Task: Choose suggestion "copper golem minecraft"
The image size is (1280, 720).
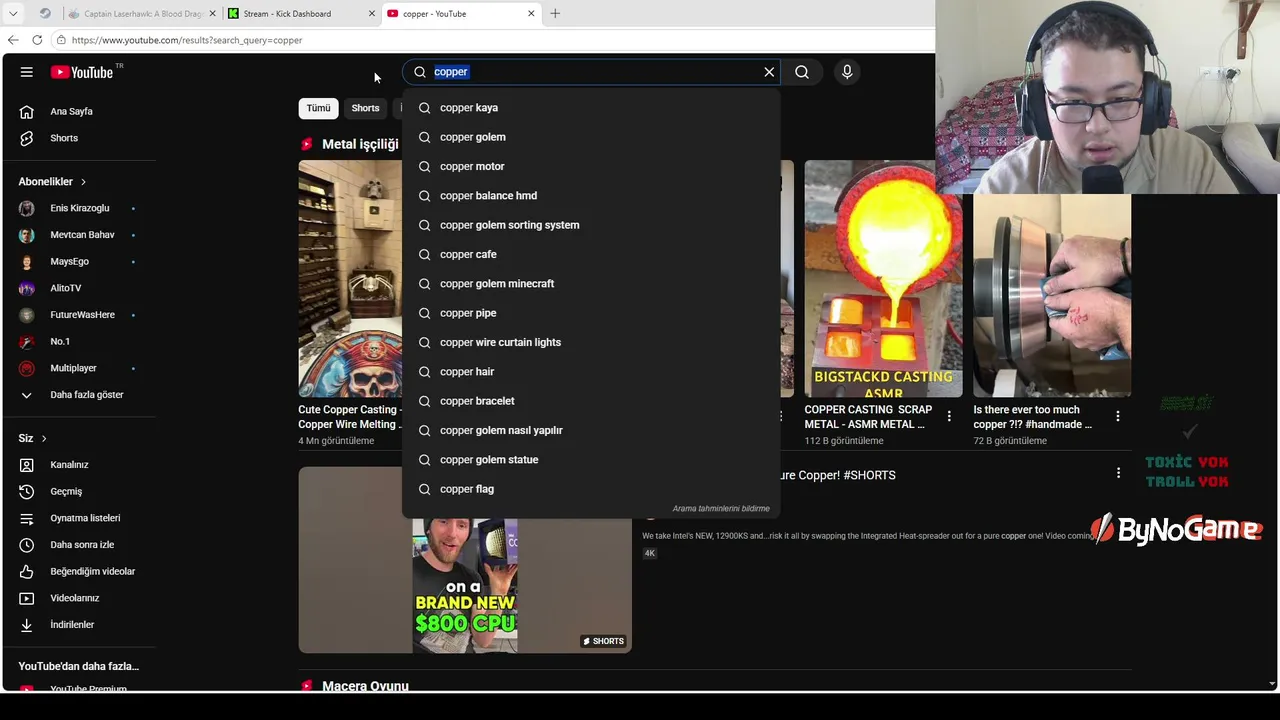Action: click(591, 284)
